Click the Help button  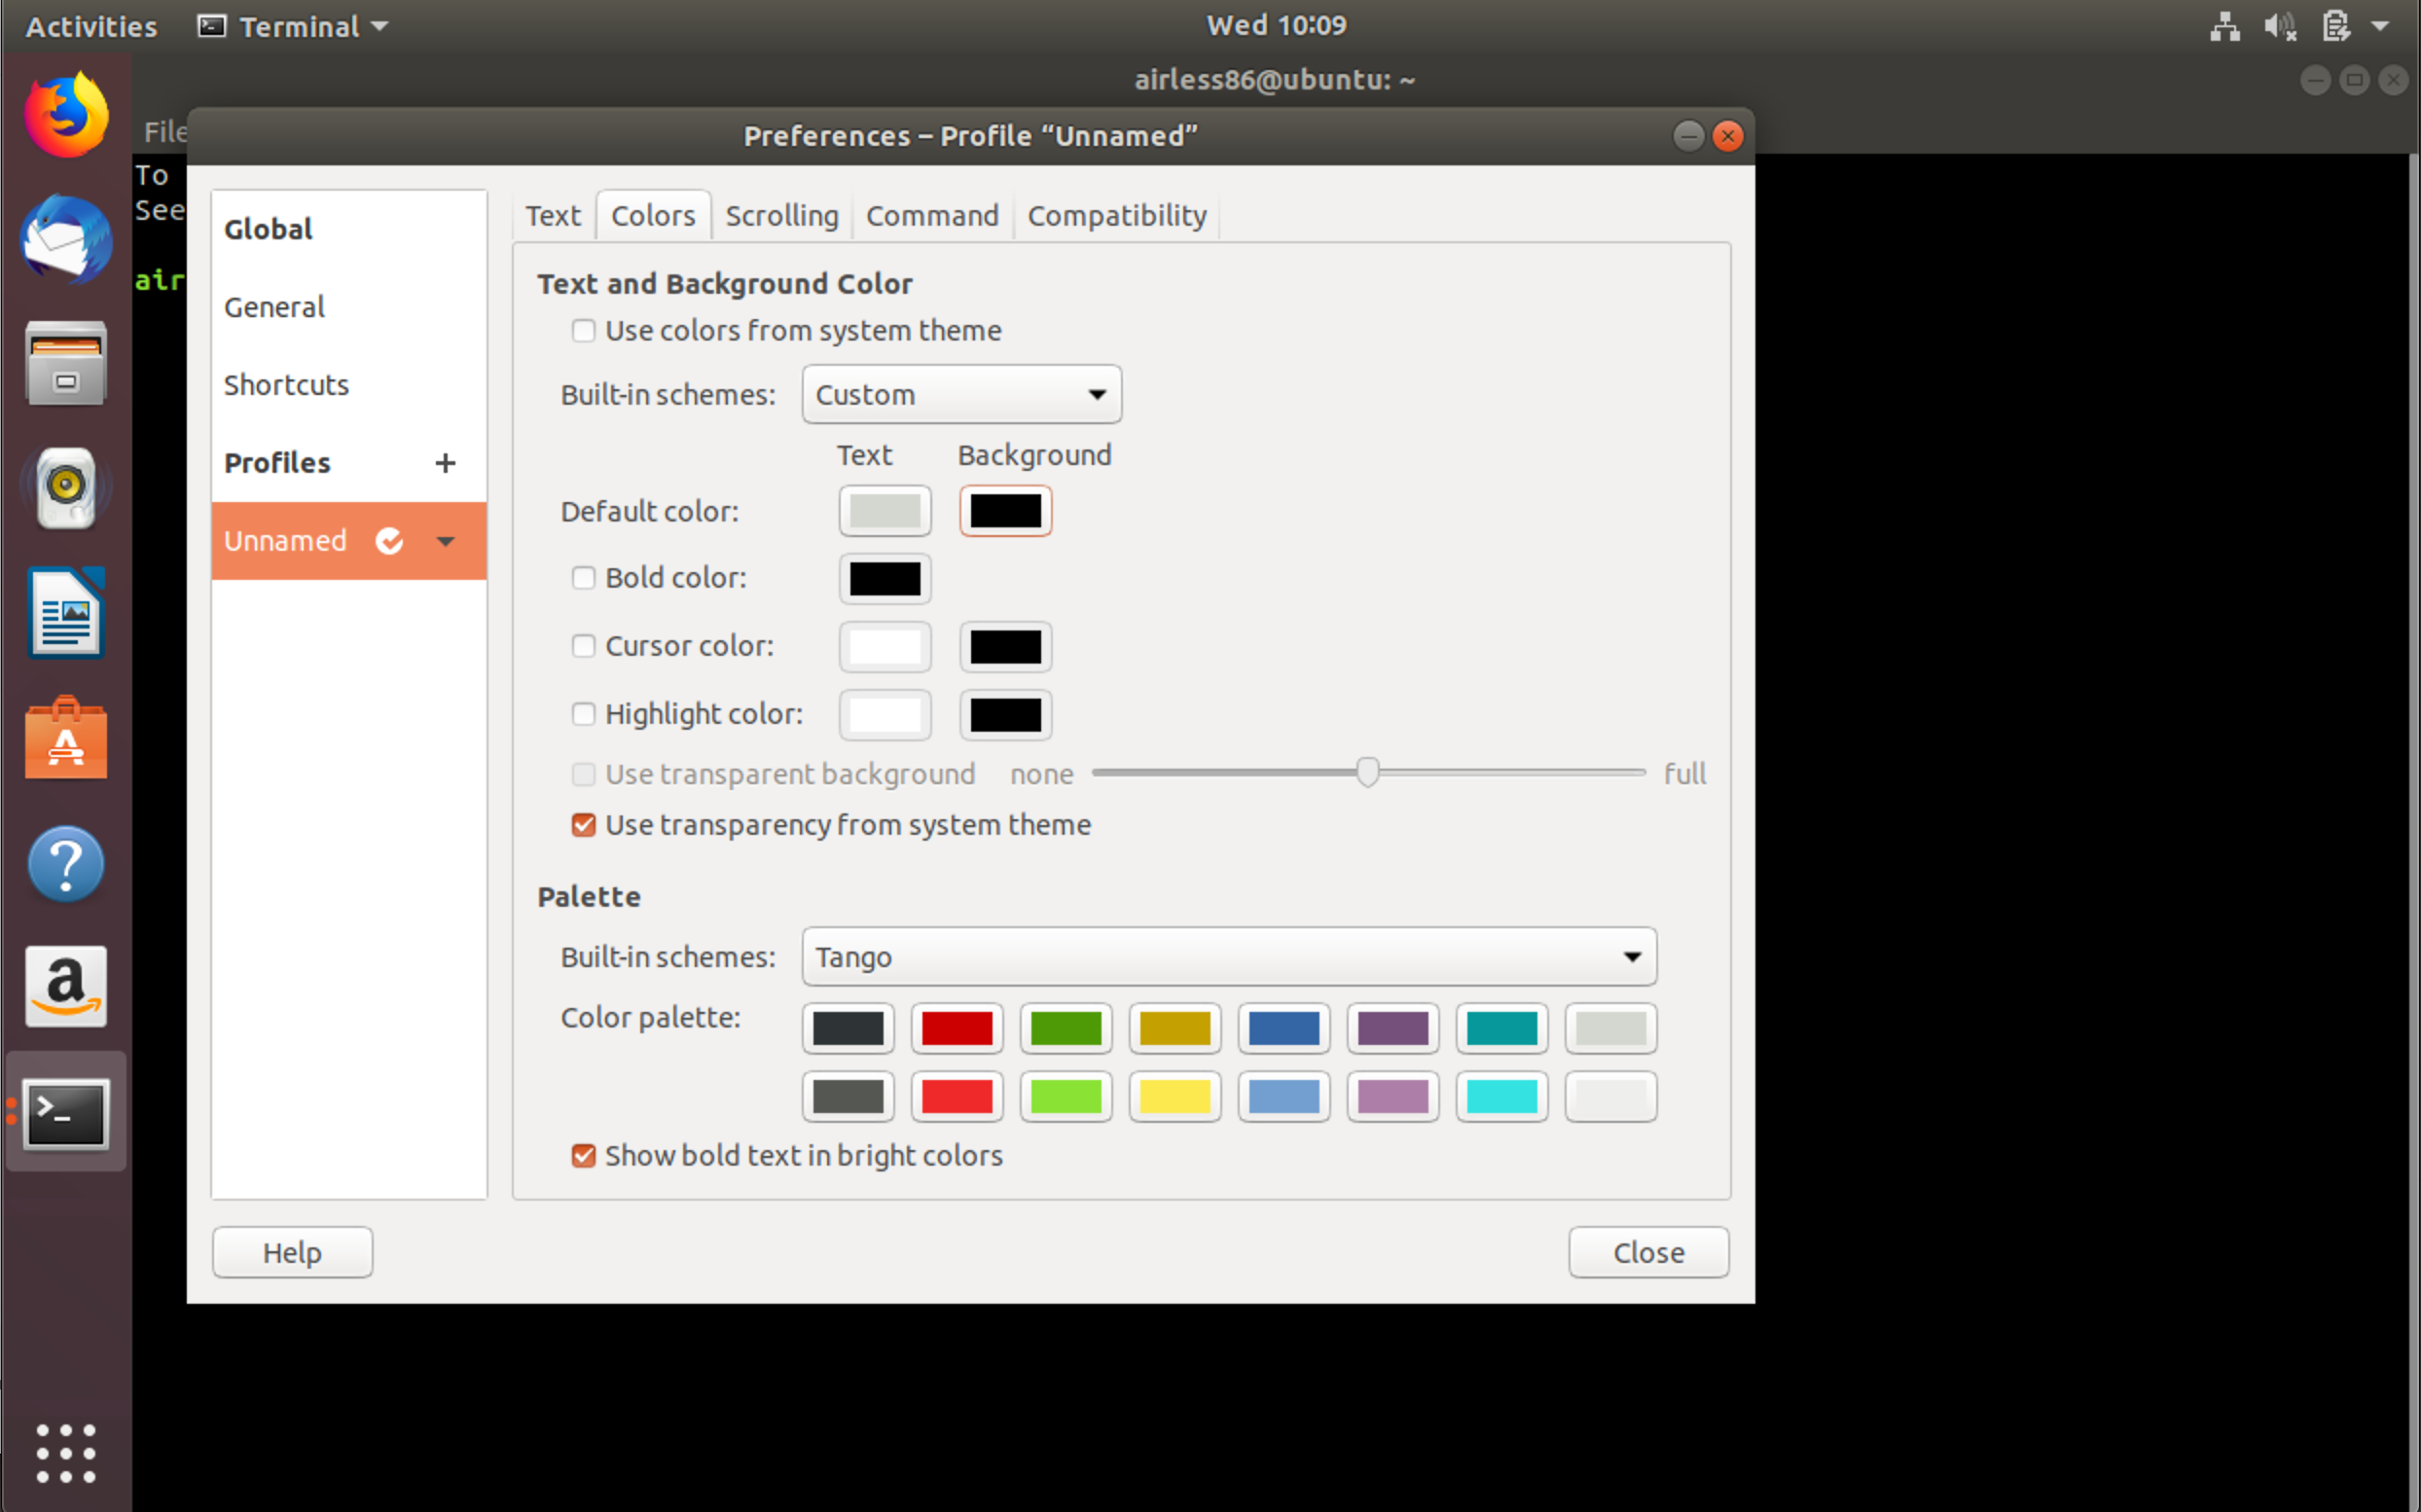tap(292, 1252)
